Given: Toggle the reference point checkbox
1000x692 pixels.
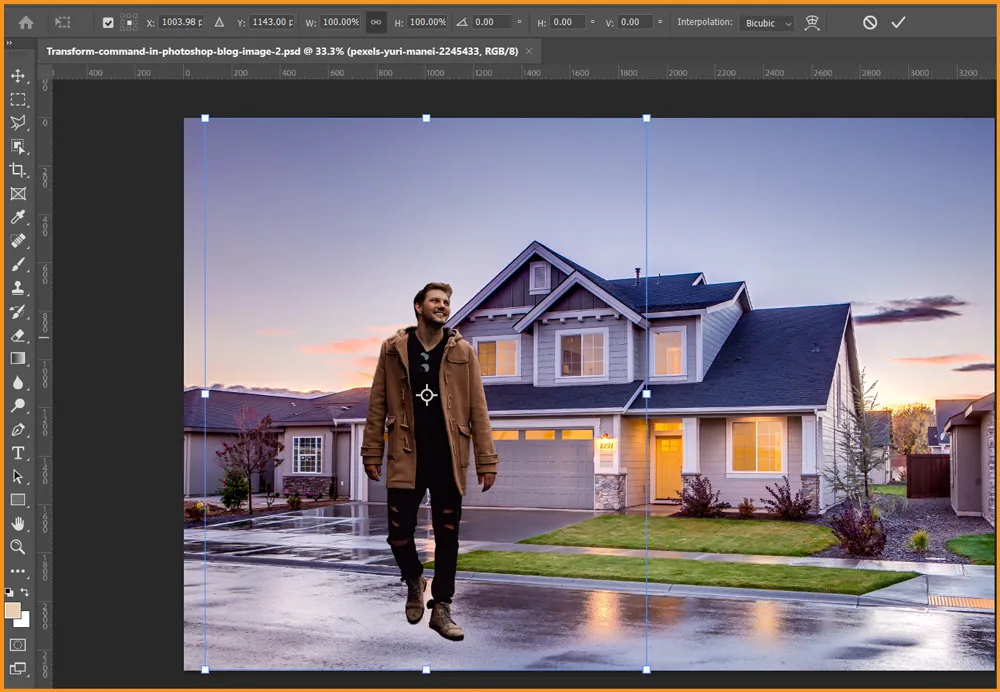Looking at the screenshot, I should pyautogui.click(x=108, y=22).
